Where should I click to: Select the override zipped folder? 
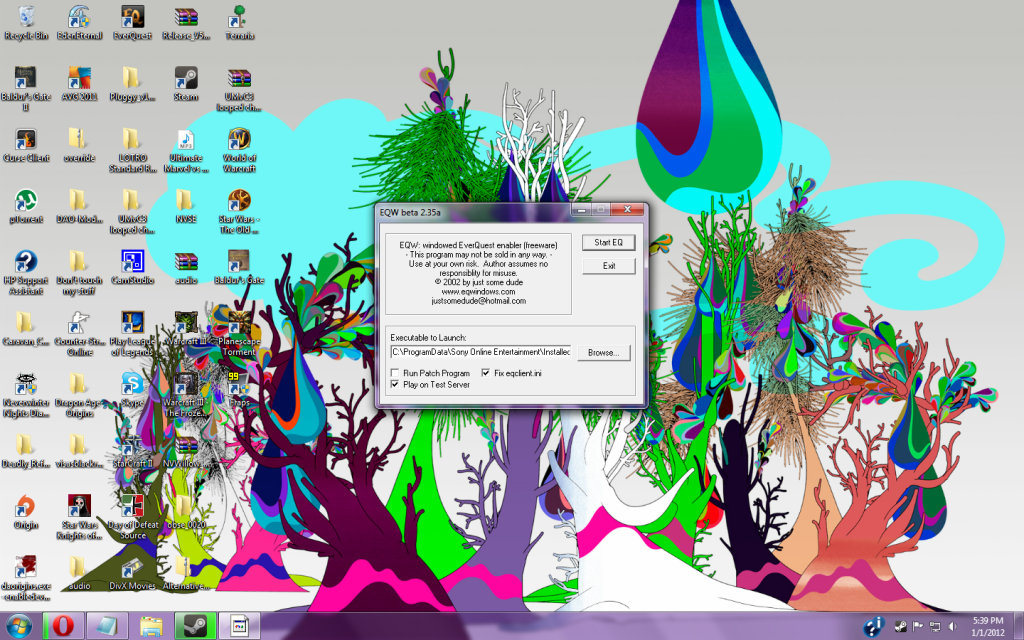pos(79,146)
